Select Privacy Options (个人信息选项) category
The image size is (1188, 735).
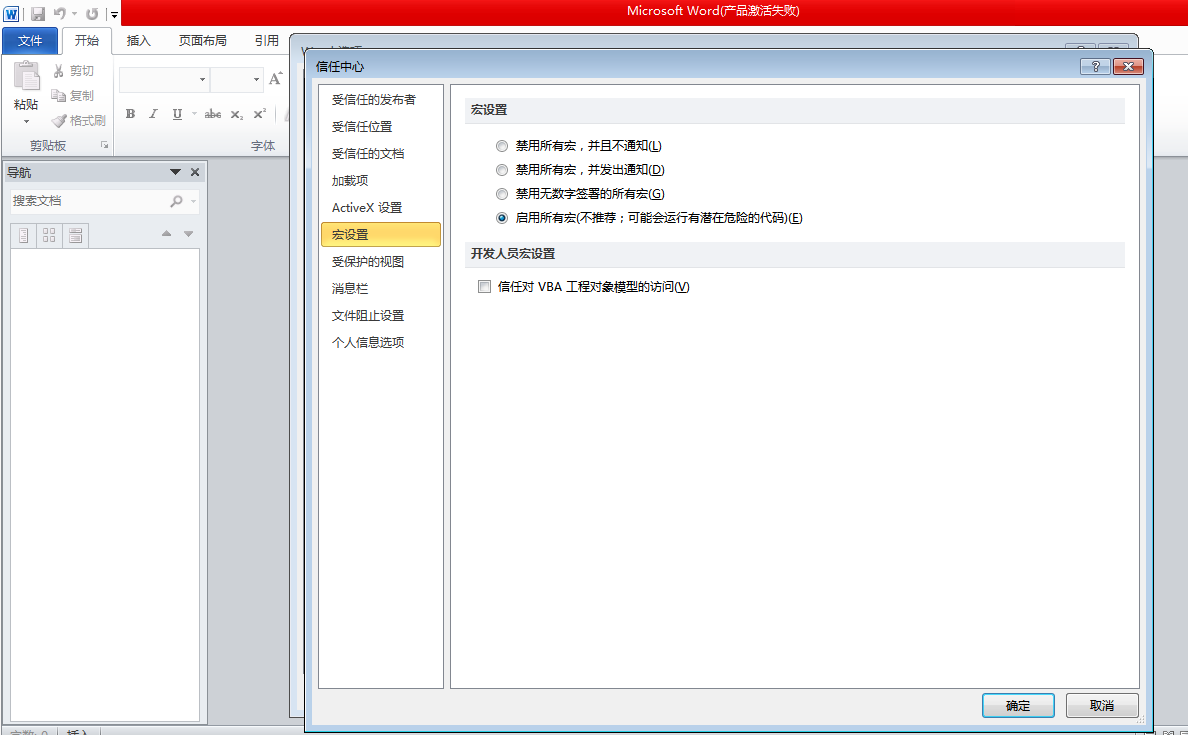tap(381, 342)
